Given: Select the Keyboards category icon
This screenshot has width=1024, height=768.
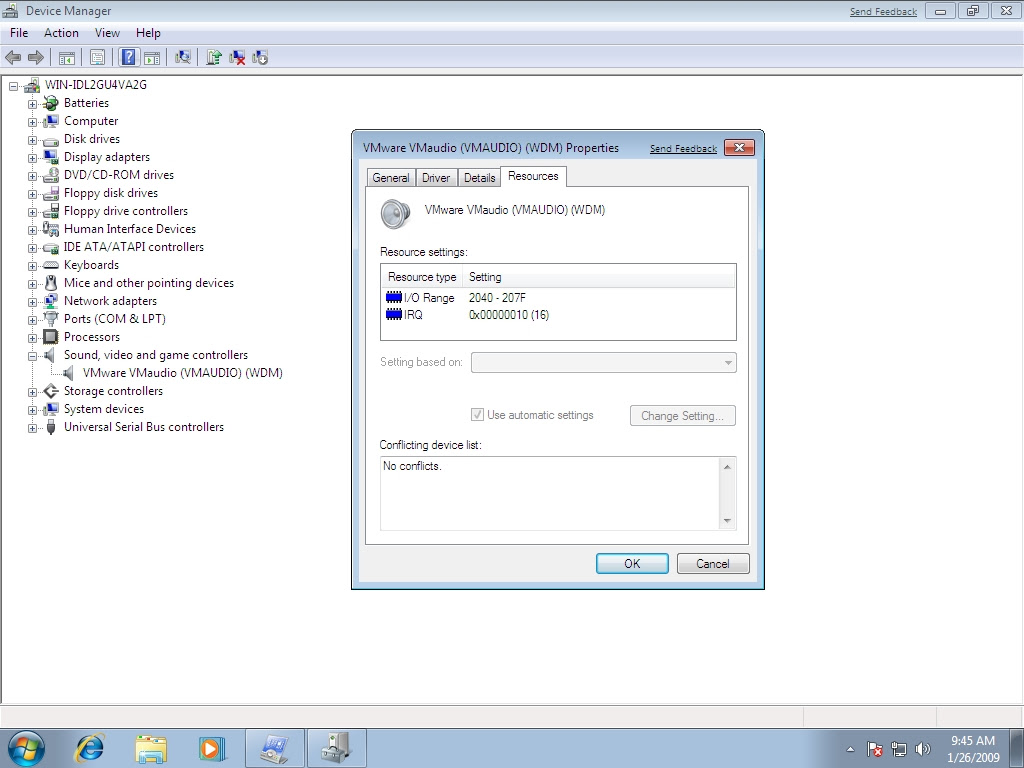Looking at the screenshot, I should (x=51, y=265).
